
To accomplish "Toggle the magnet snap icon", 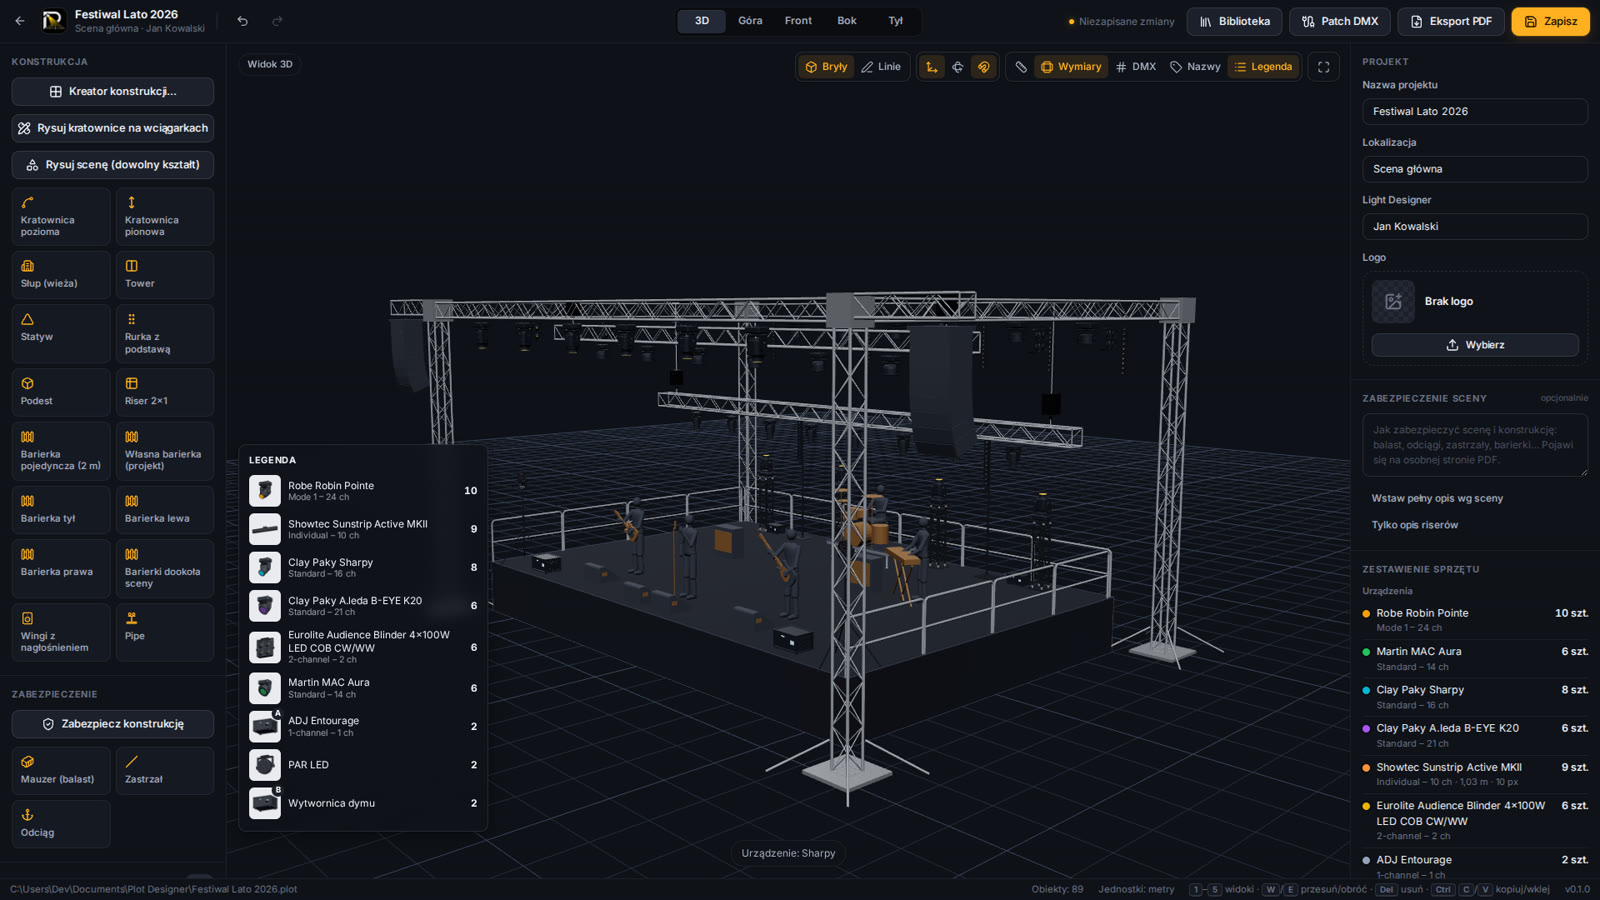I will (984, 67).
